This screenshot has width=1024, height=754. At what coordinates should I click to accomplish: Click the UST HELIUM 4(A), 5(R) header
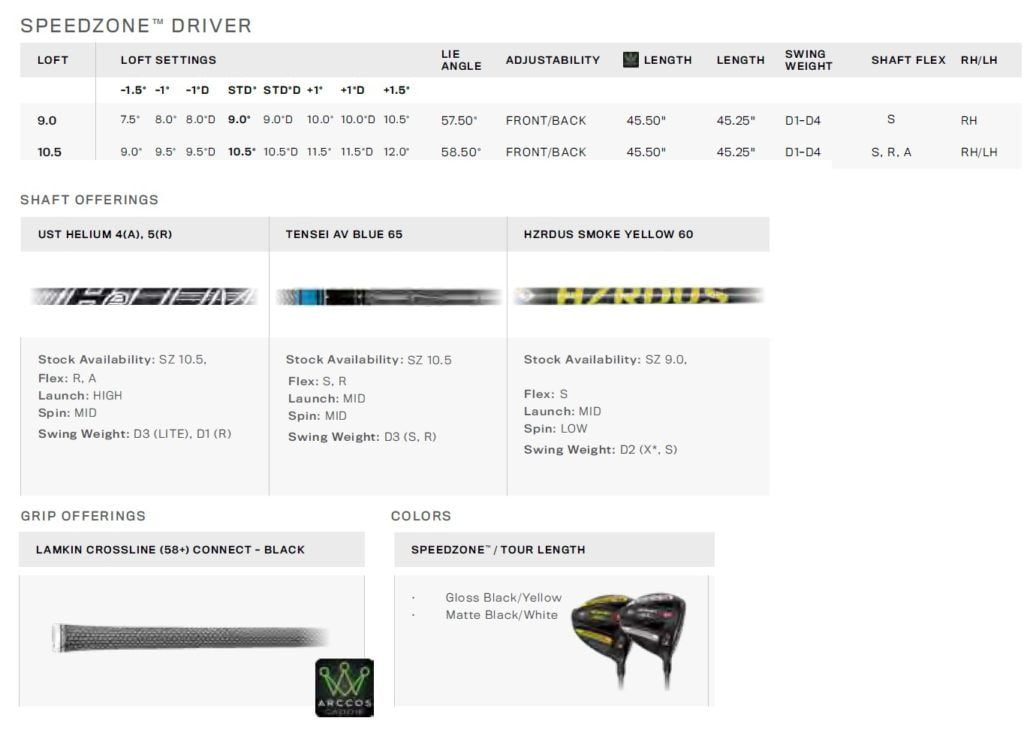(105, 234)
